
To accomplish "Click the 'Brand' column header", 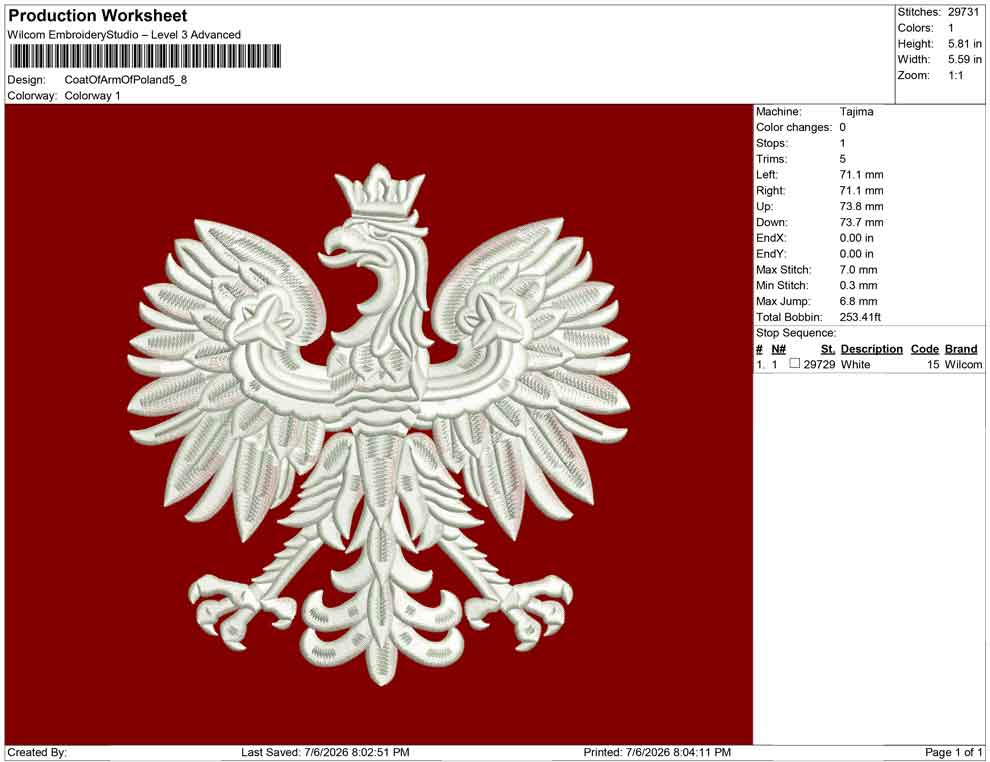I will pos(961,349).
